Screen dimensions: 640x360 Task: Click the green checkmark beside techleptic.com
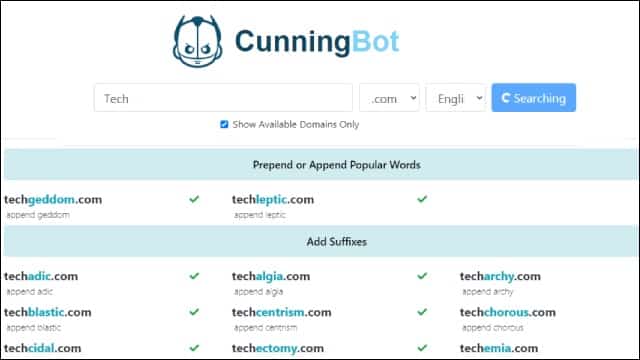click(422, 199)
